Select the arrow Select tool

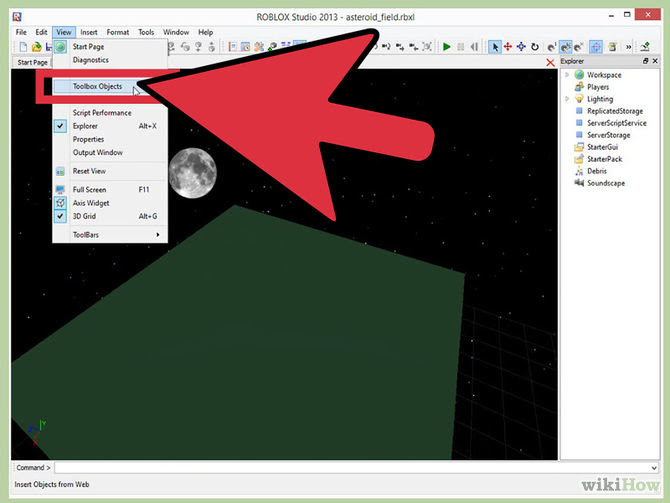pyautogui.click(x=495, y=47)
